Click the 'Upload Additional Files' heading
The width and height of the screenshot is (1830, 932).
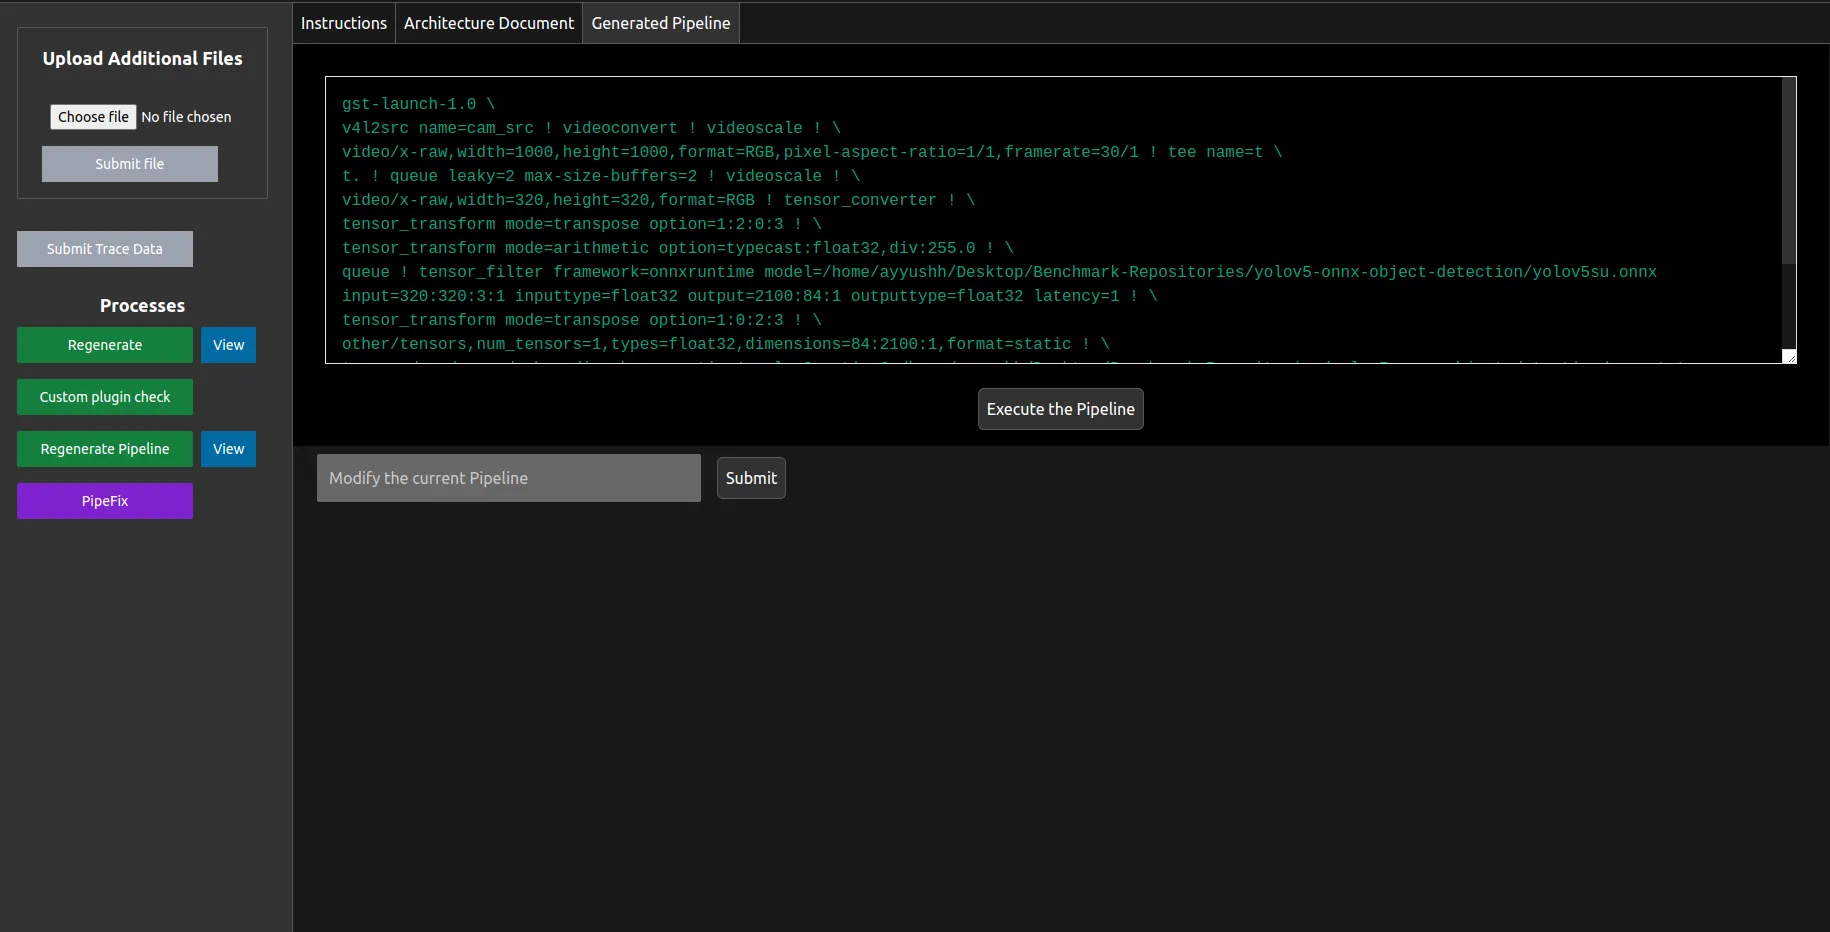click(142, 58)
